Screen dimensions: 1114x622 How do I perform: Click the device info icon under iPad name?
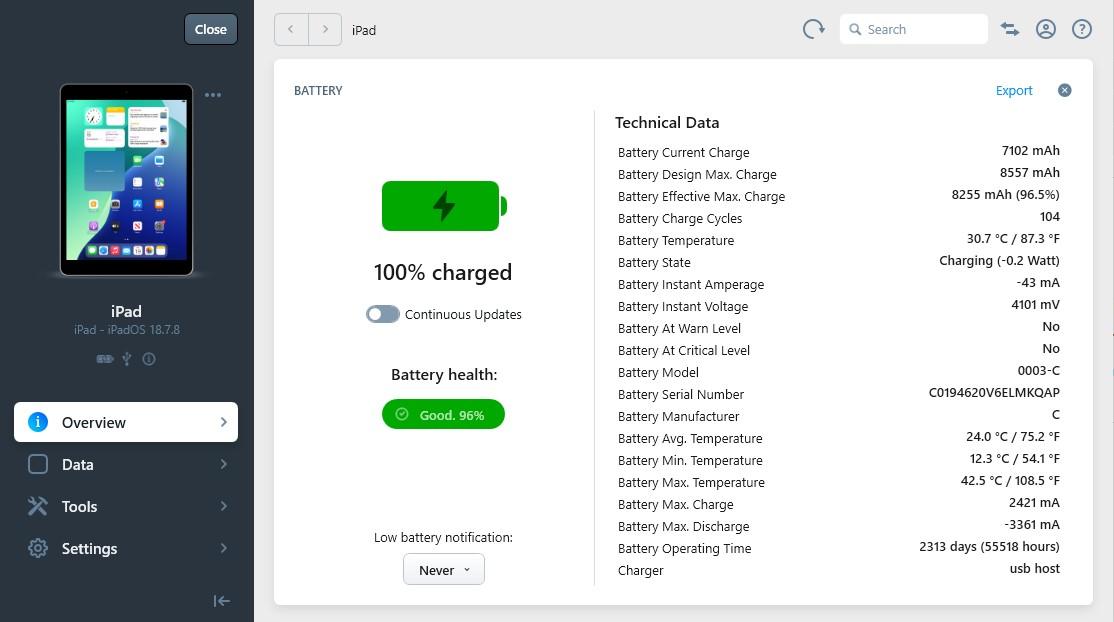[148, 359]
